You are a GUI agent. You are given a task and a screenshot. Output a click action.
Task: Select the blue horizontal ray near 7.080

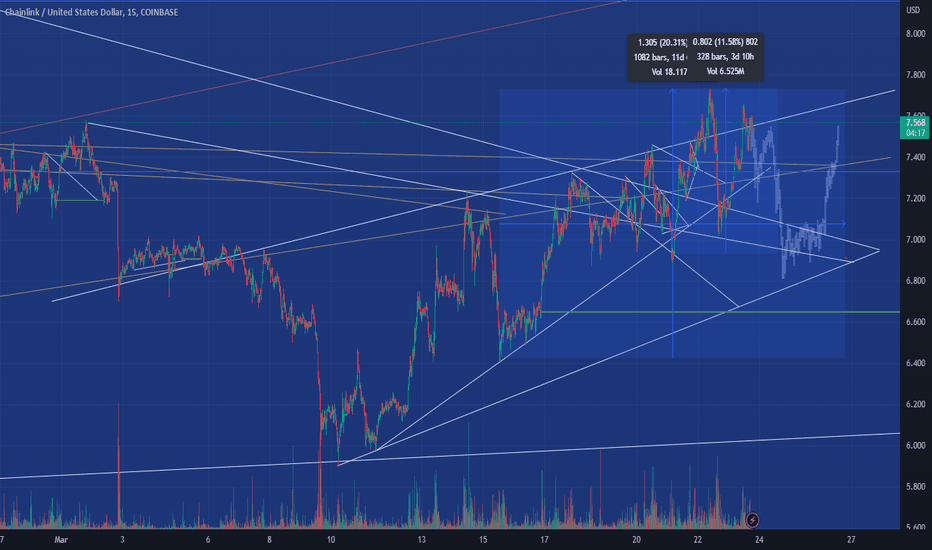pos(672,224)
